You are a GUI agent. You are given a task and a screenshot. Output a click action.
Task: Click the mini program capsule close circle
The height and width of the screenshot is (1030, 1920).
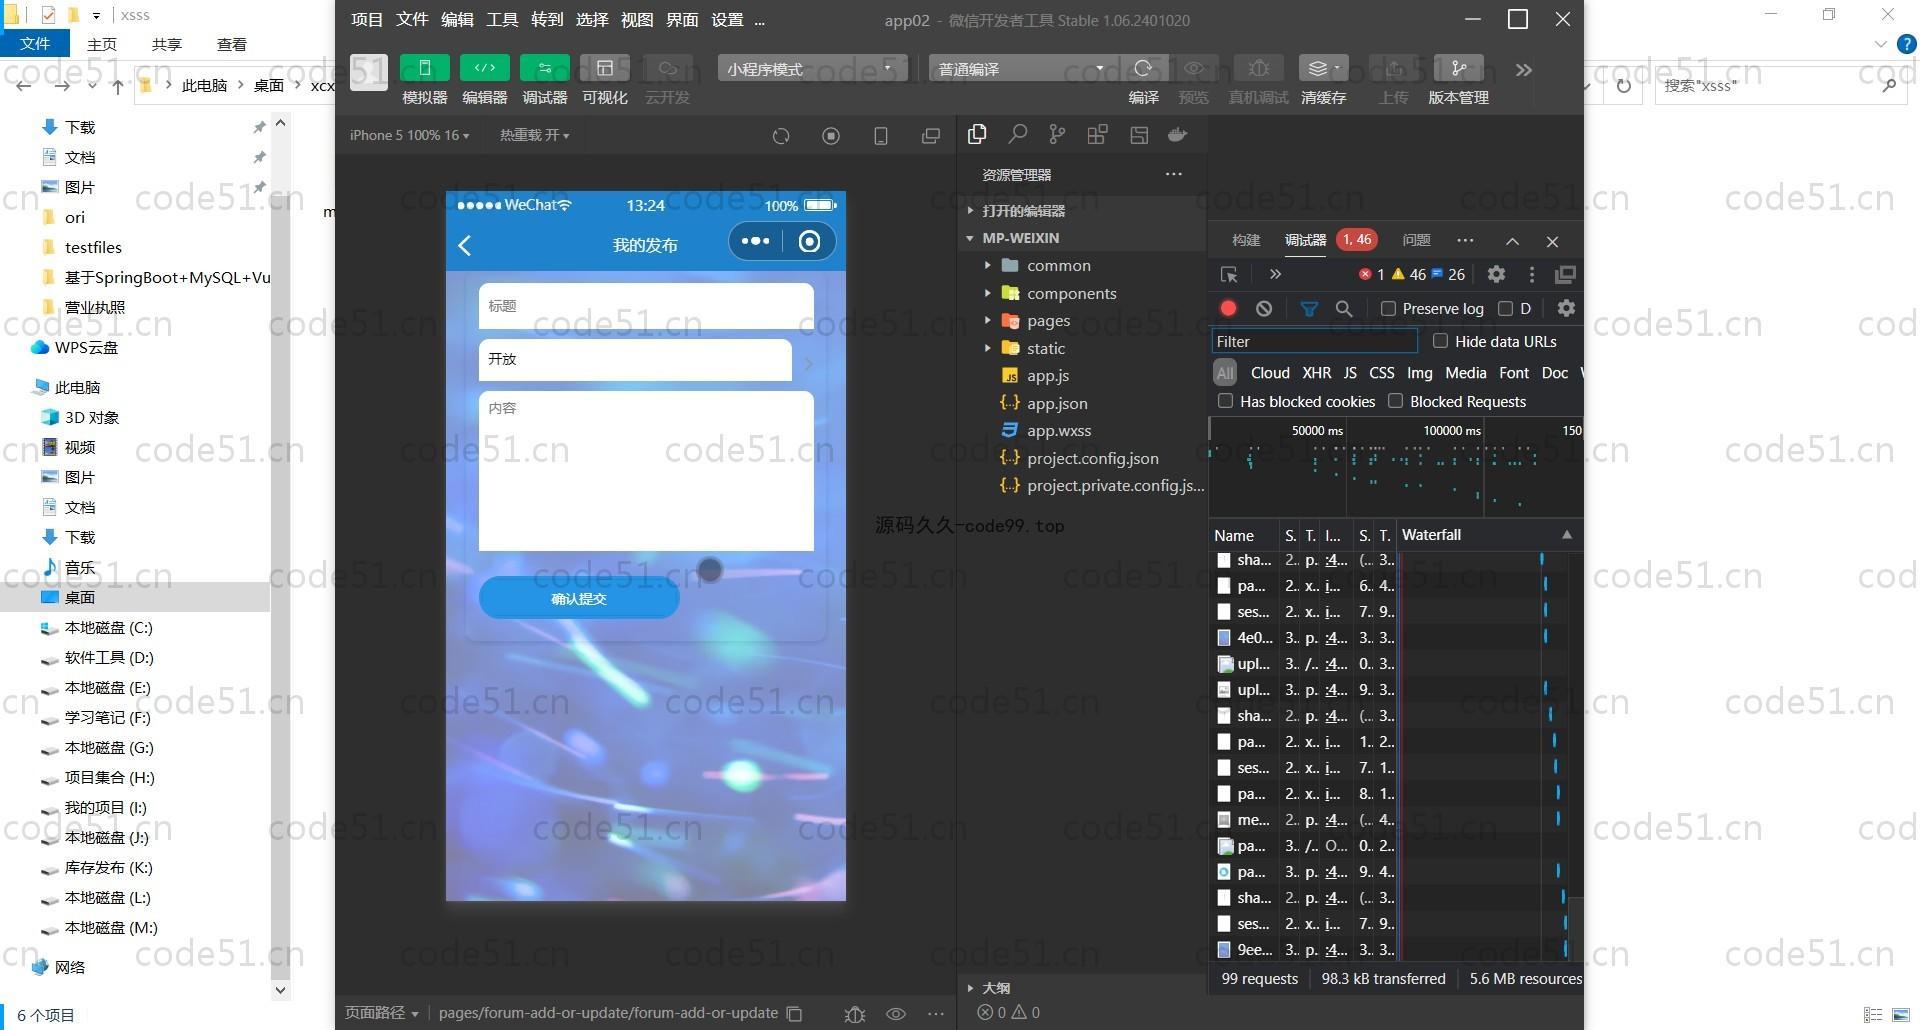[810, 241]
